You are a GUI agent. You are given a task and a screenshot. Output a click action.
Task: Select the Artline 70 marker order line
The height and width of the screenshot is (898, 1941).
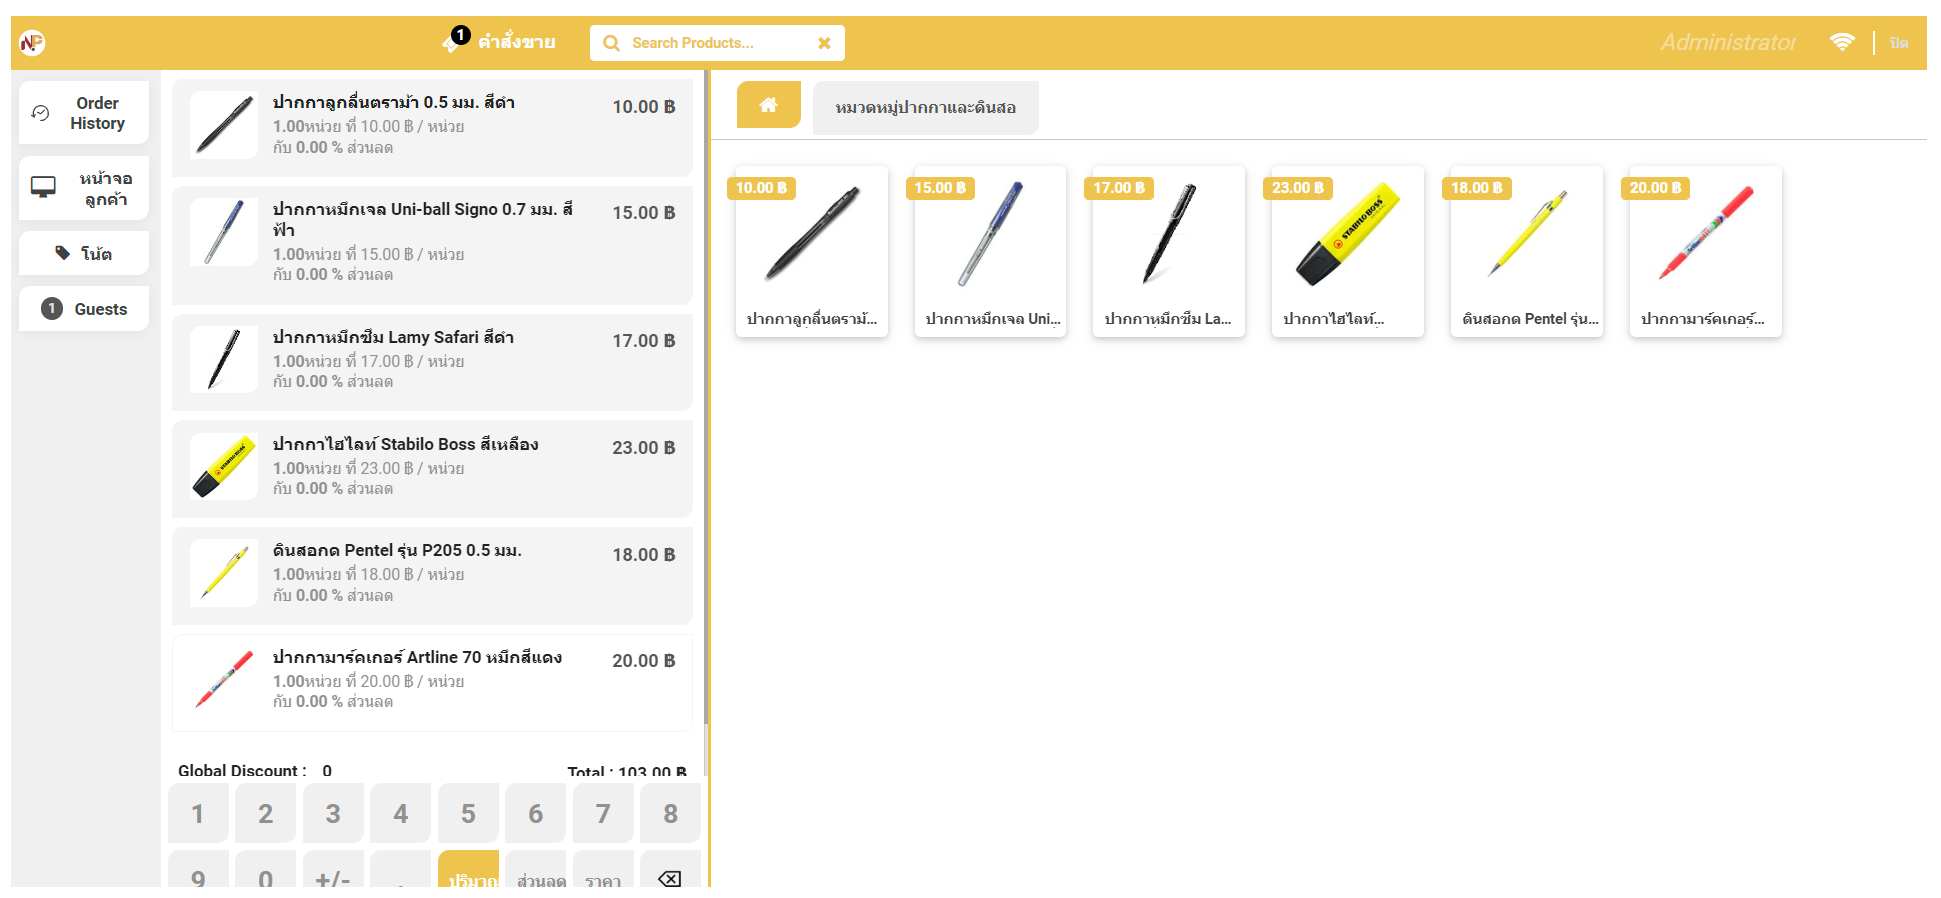click(x=432, y=683)
